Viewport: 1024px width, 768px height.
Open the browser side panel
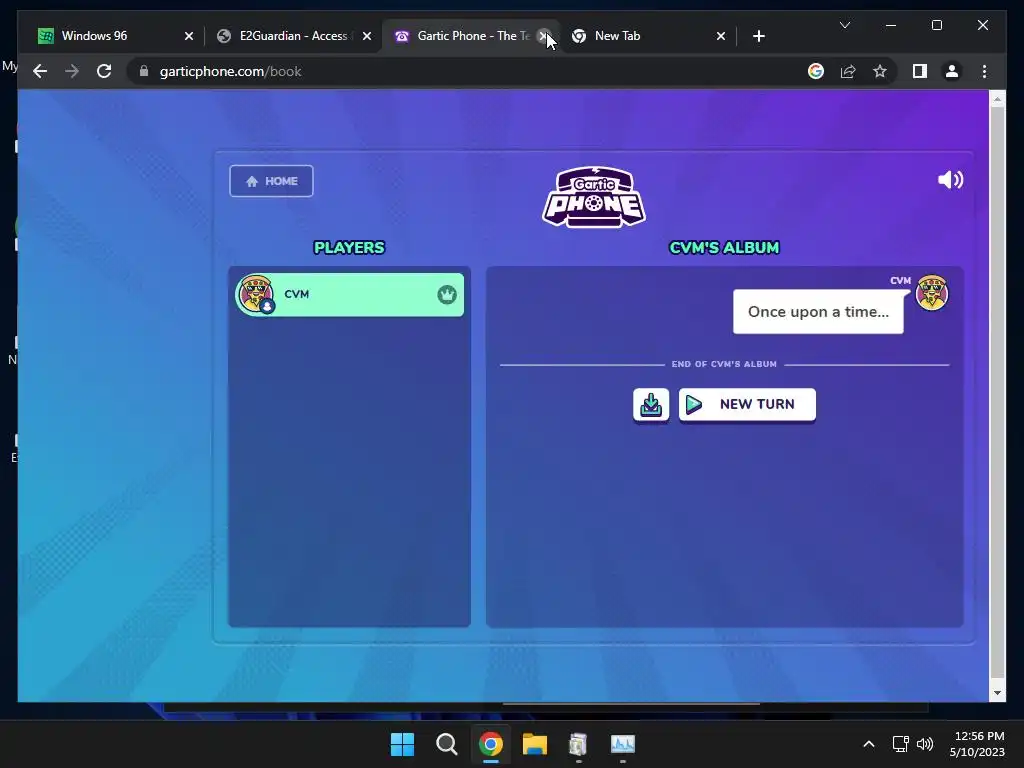coord(920,71)
